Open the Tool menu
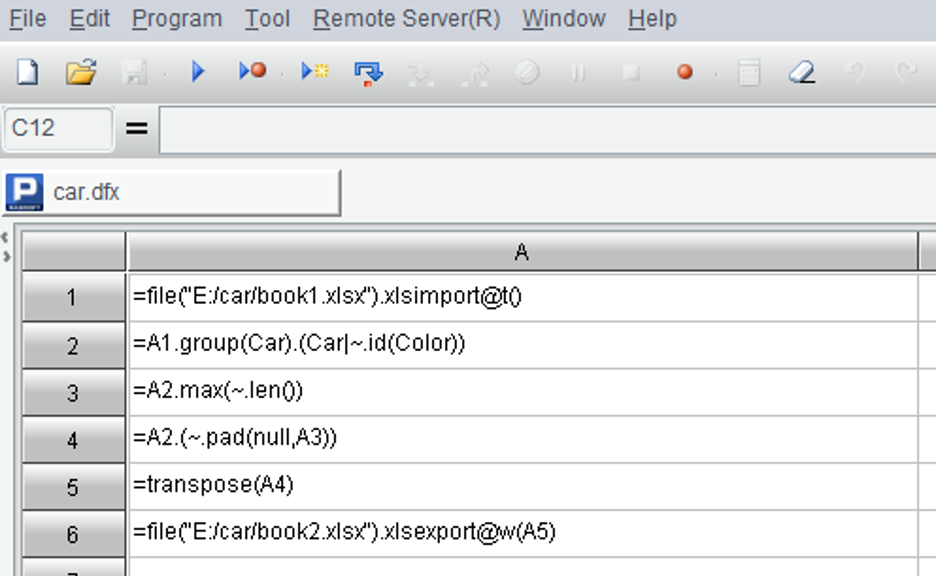936x576 pixels. (x=267, y=19)
